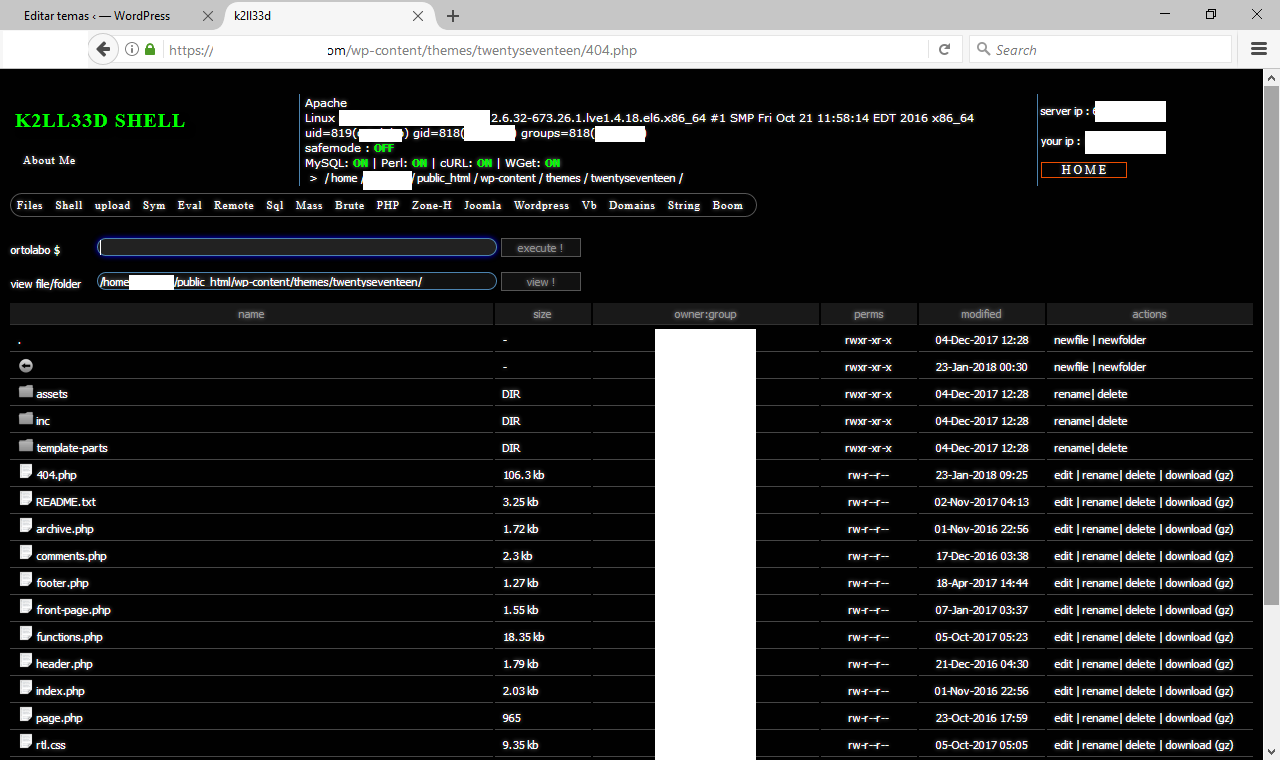The image size is (1280, 760).
Task: Click the page.php file icon
Action: [26, 716]
